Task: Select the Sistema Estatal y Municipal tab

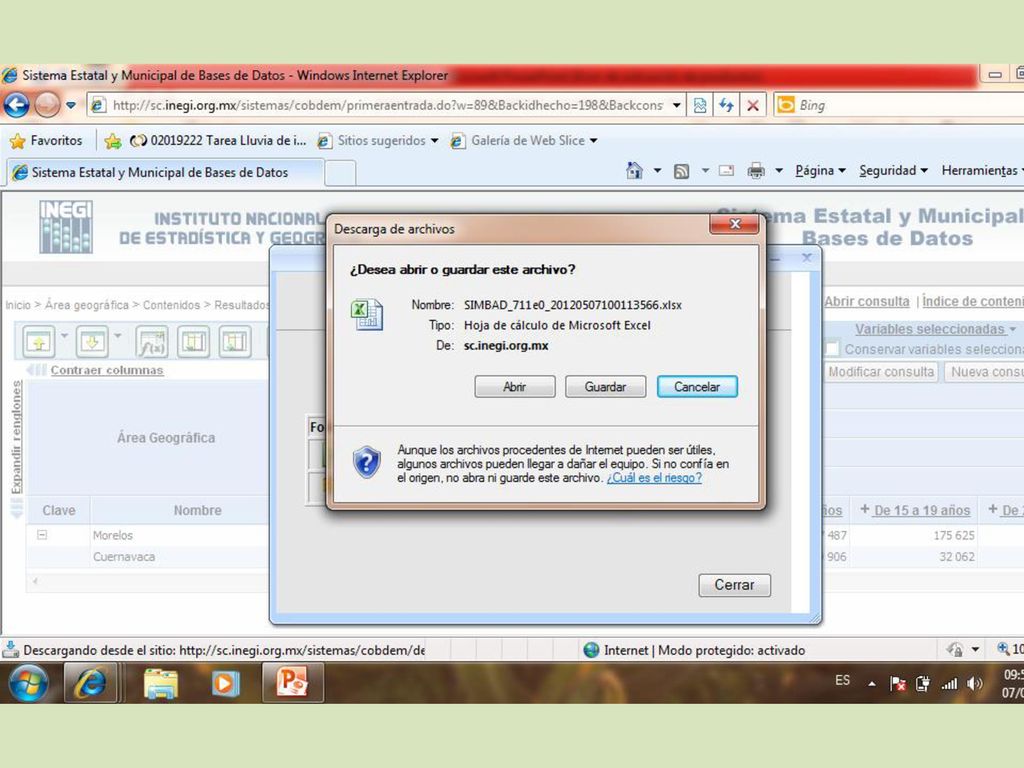Action: point(165,172)
